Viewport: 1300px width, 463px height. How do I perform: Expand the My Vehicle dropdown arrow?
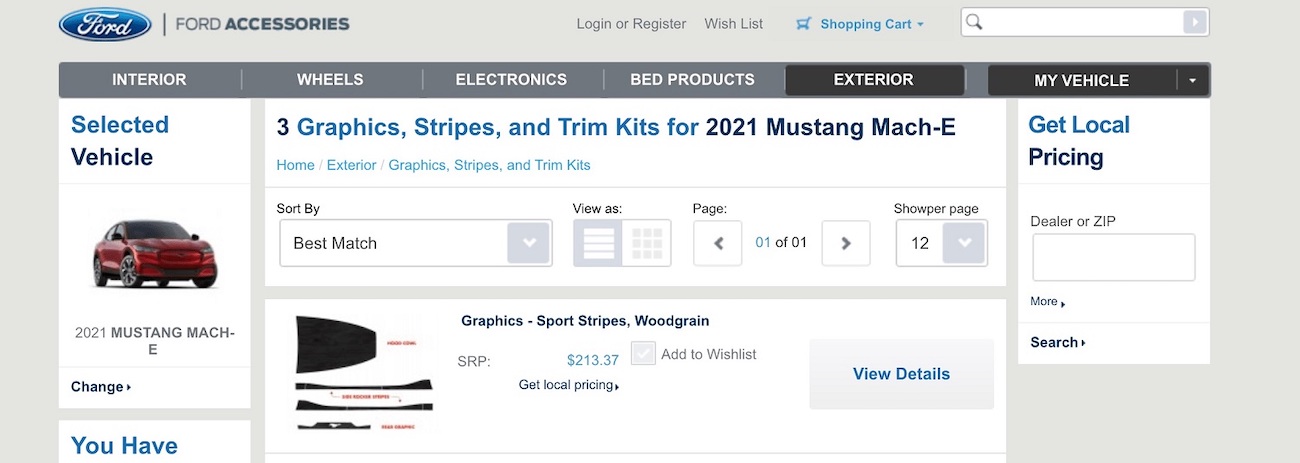[x=1192, y=81]
